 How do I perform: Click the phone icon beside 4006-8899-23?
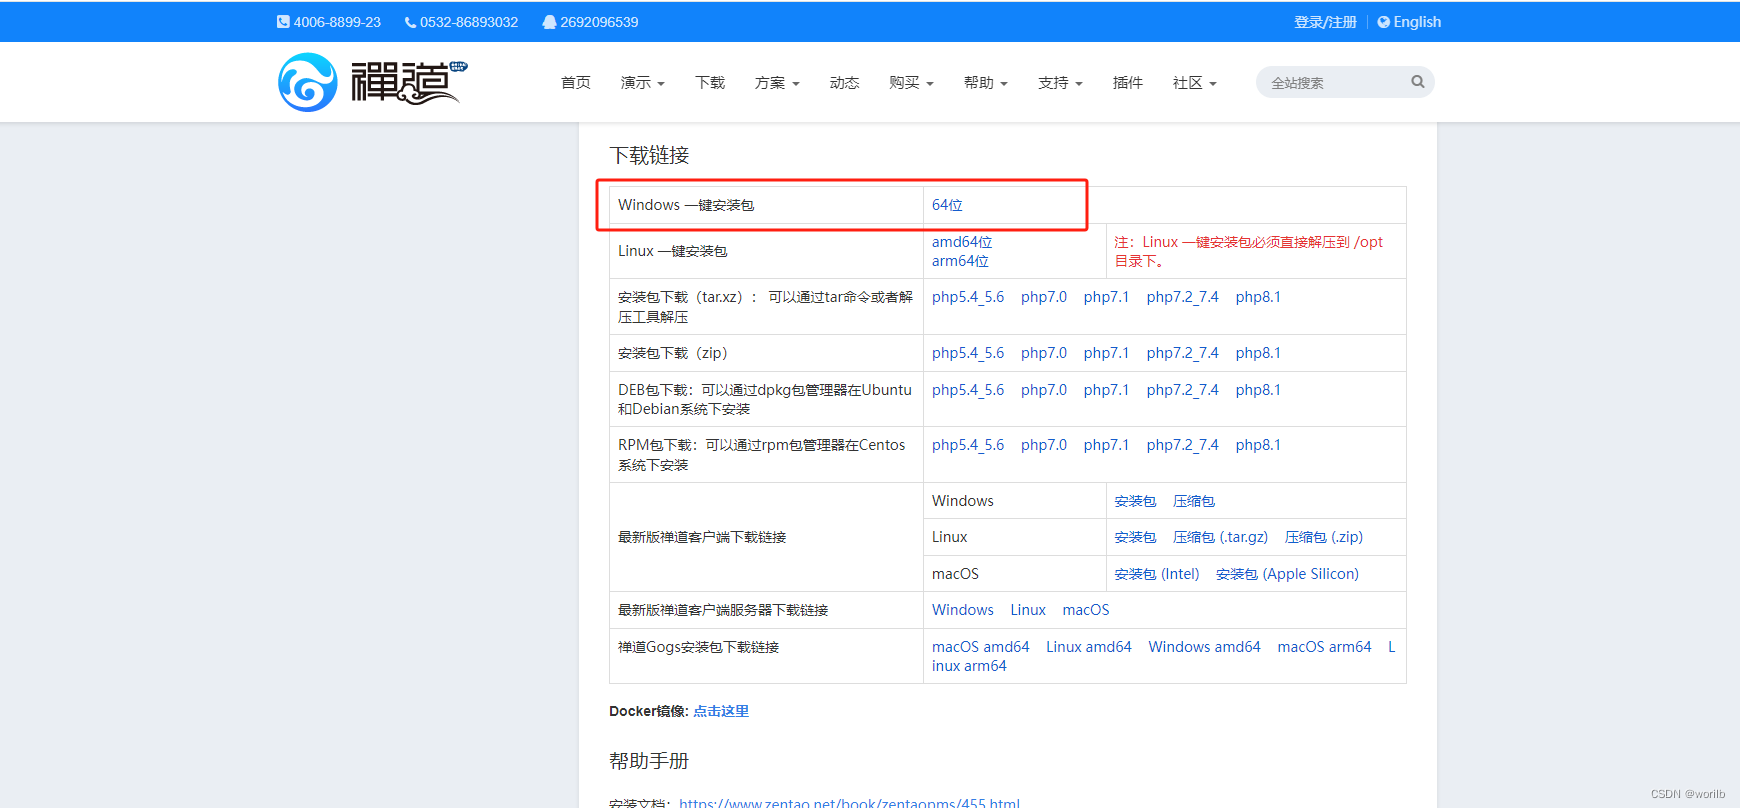[283, 22]
